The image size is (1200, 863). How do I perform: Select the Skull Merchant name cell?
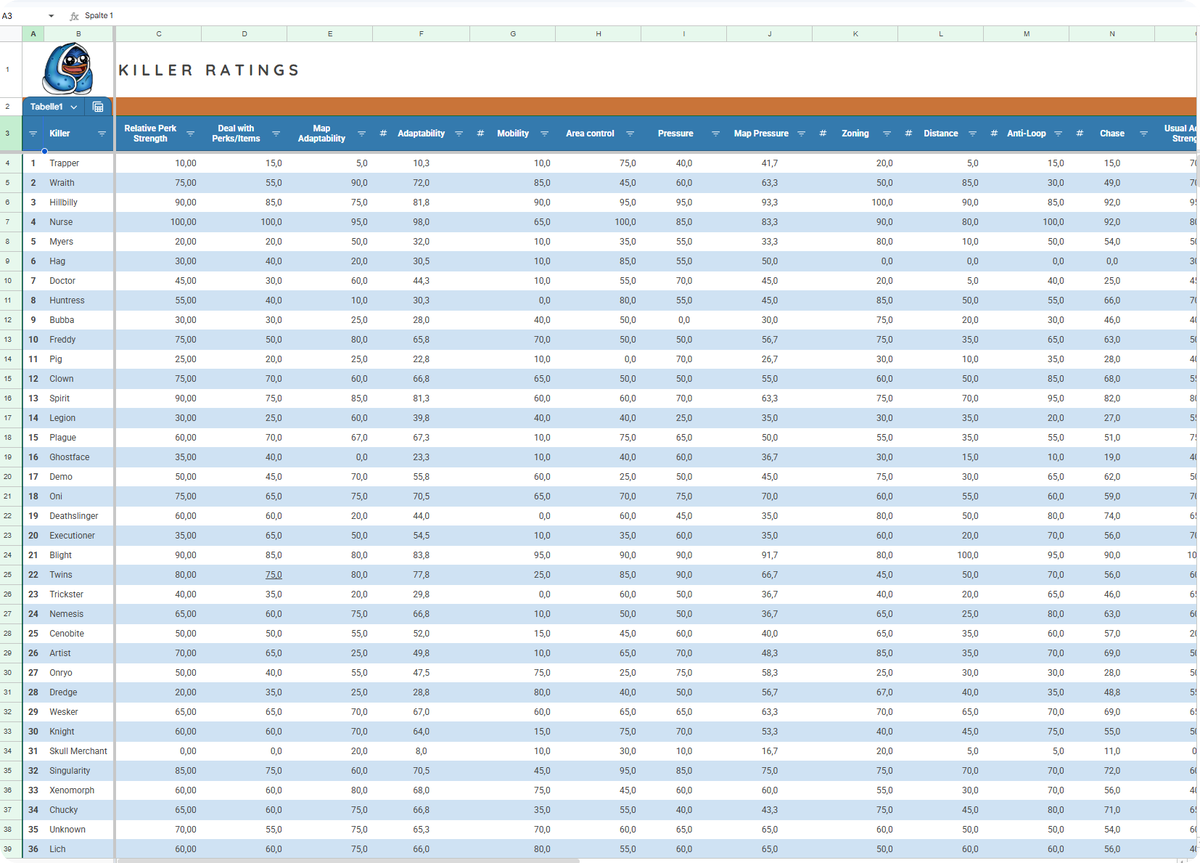[78, 751]
